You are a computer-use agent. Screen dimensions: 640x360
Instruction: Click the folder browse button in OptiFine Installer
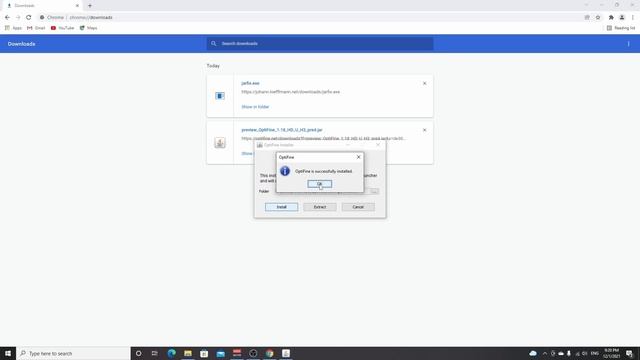[374, 191]
